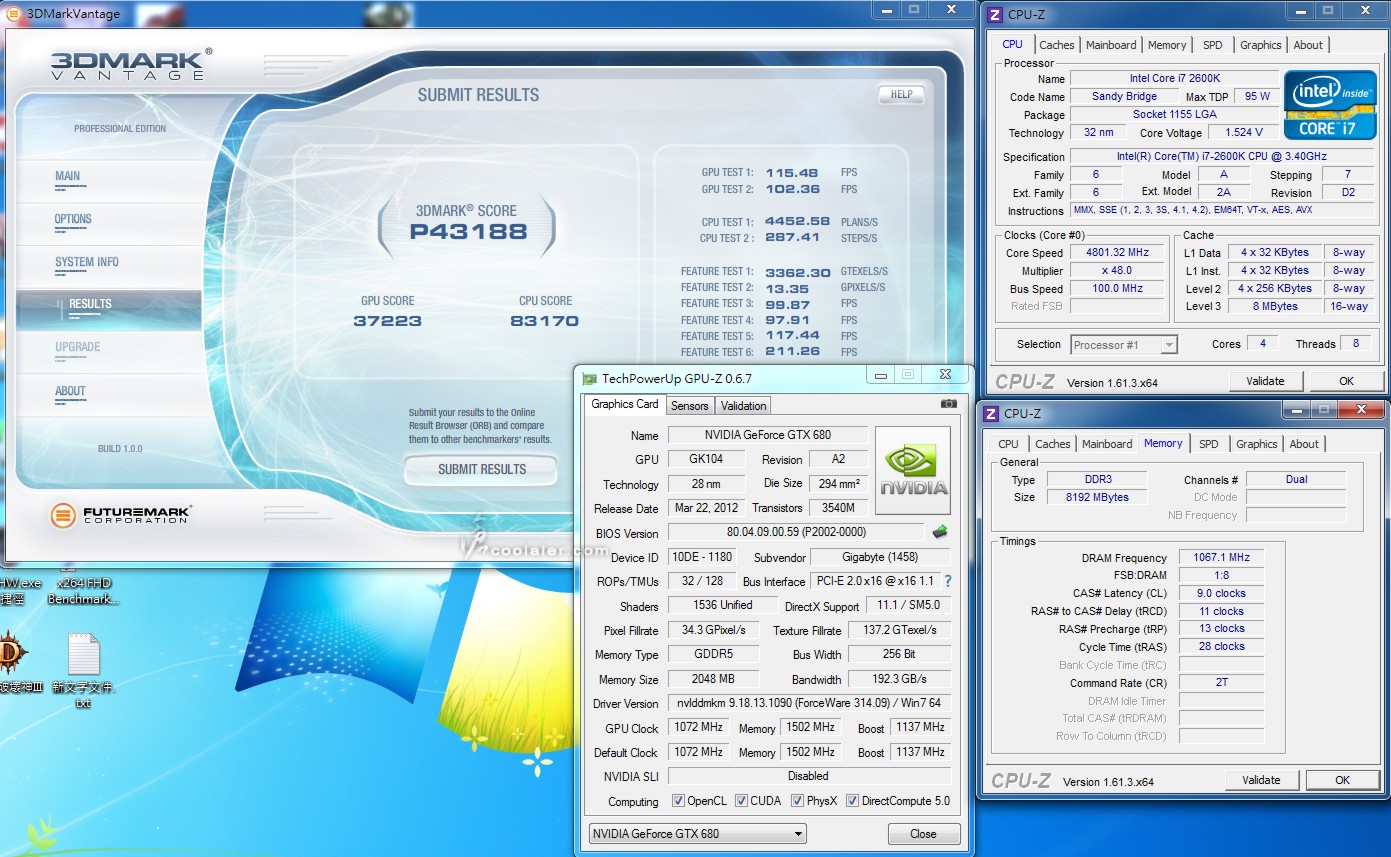Select ABOUT in 3DMark sidebar

tap(70, 391)
